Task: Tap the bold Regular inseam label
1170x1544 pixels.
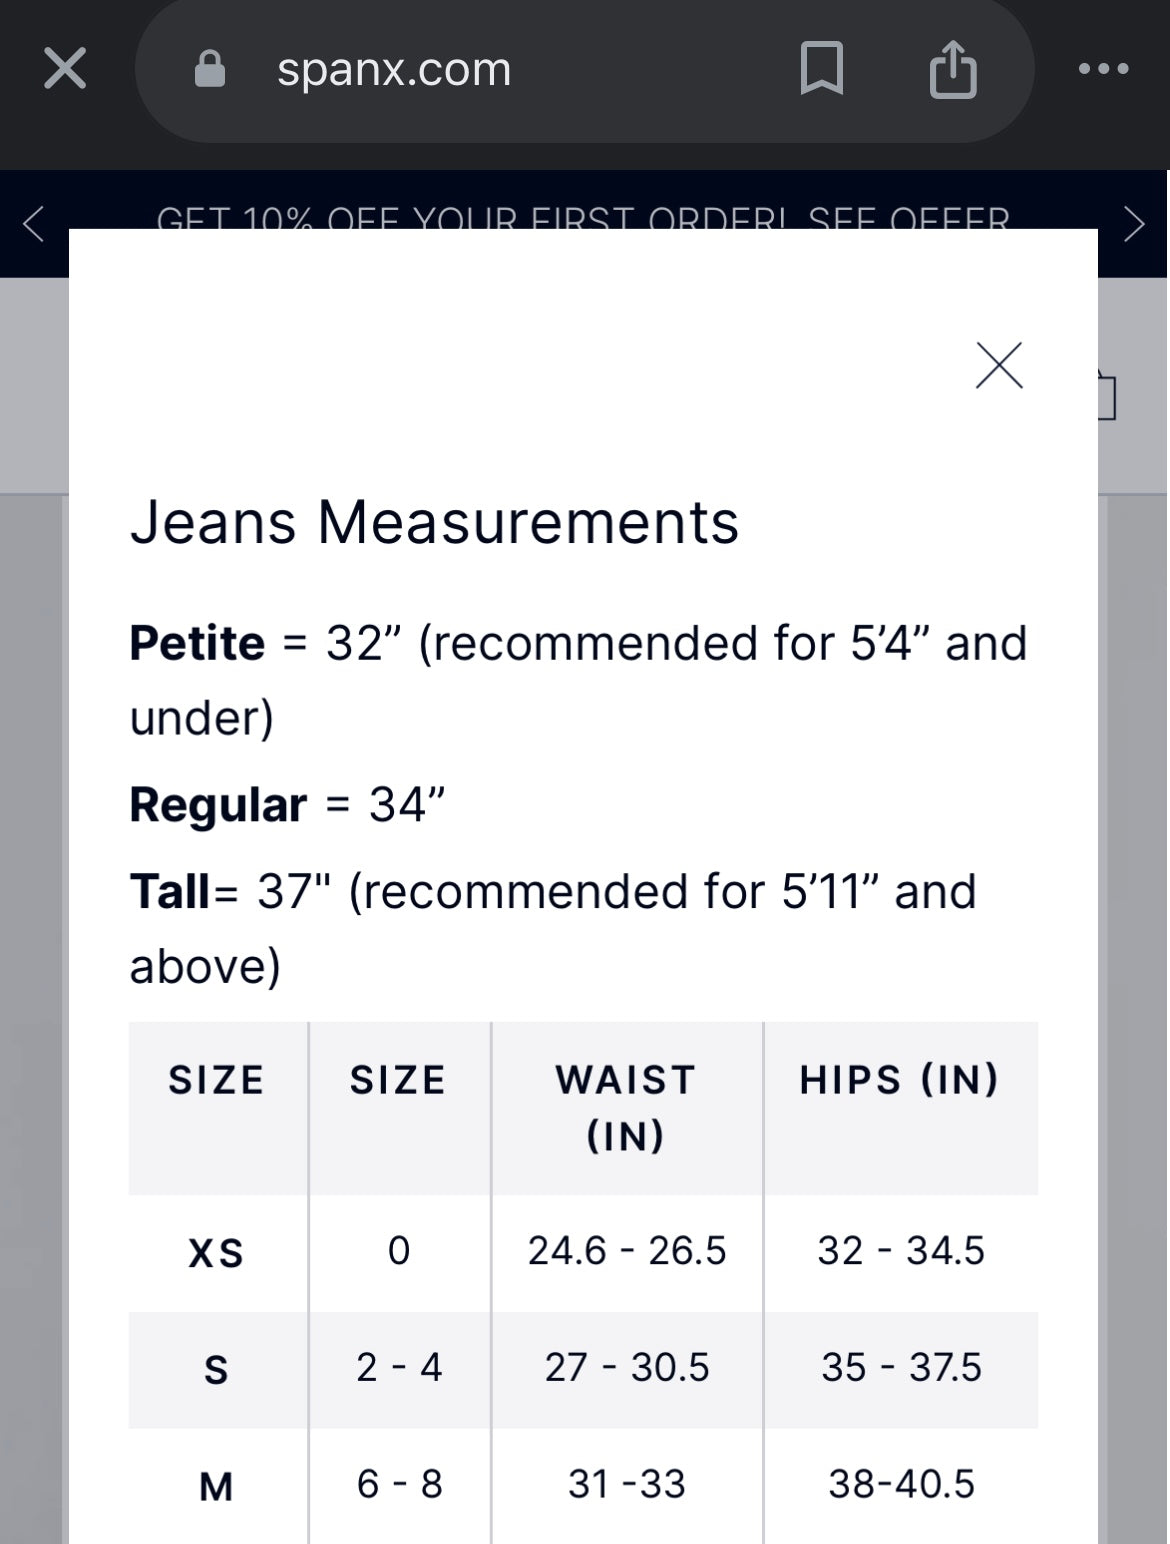Action: click(x=218, y=805)
